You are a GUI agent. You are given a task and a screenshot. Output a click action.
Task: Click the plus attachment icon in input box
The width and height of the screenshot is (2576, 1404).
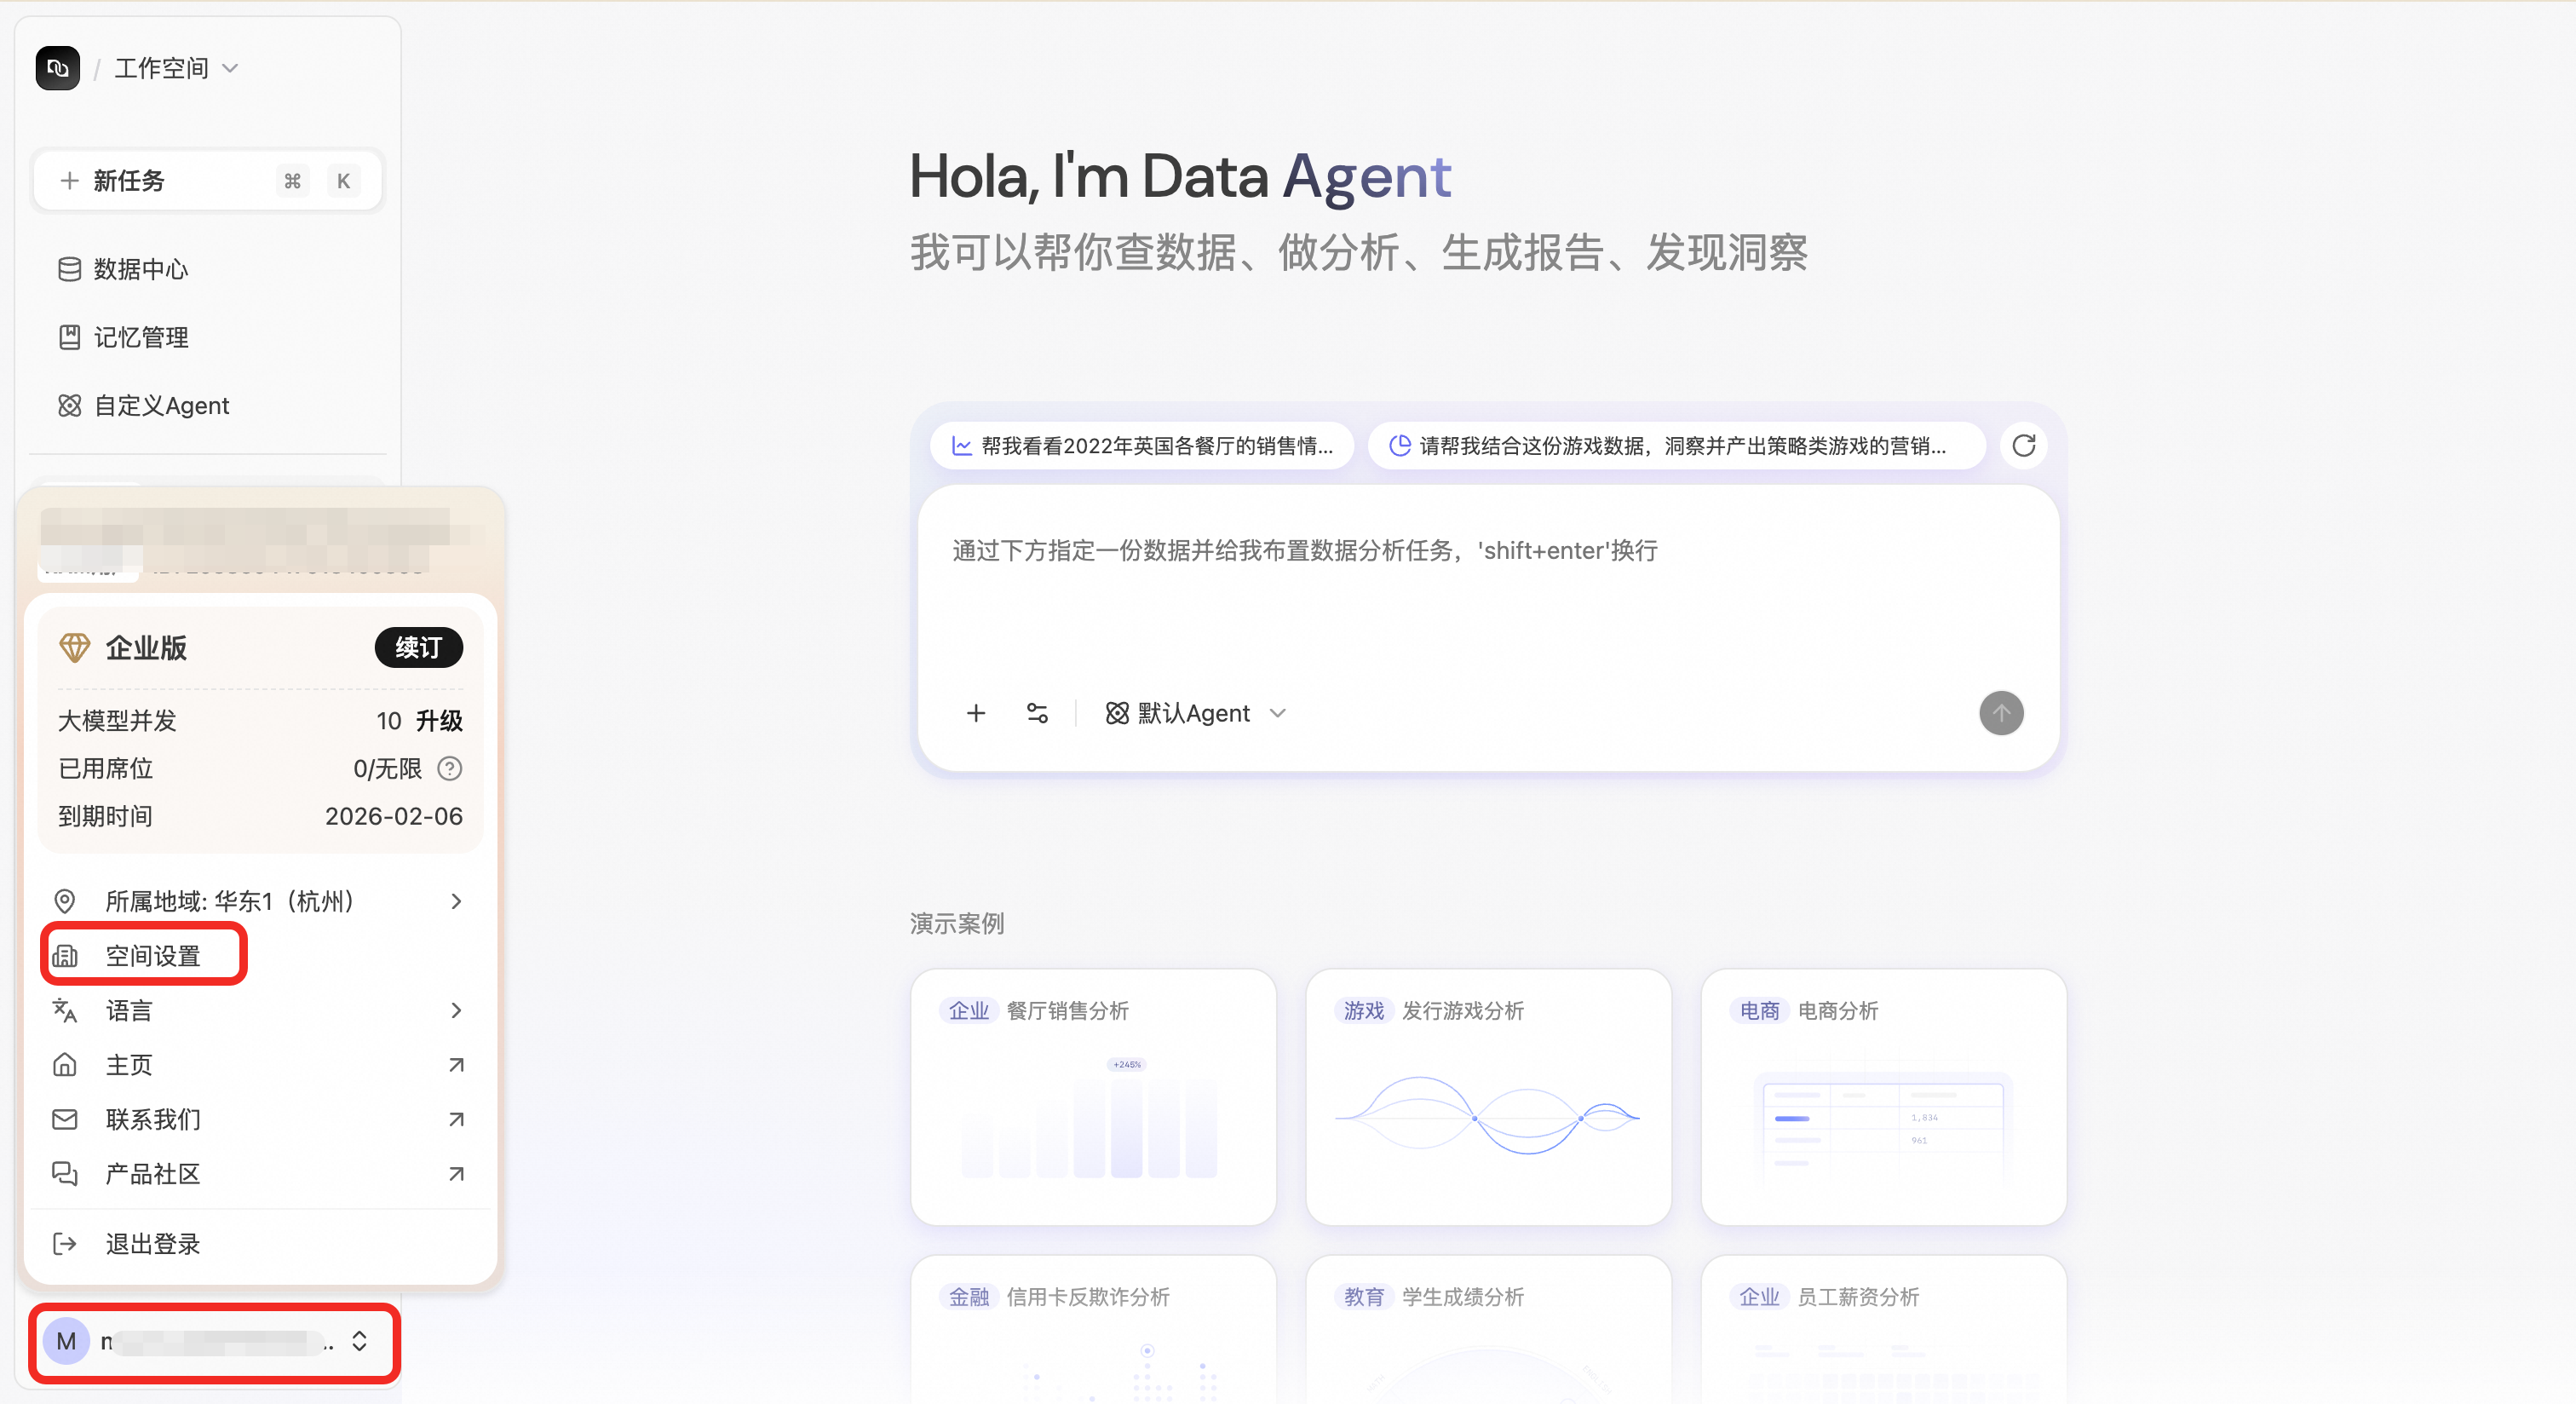click(976, 713)
